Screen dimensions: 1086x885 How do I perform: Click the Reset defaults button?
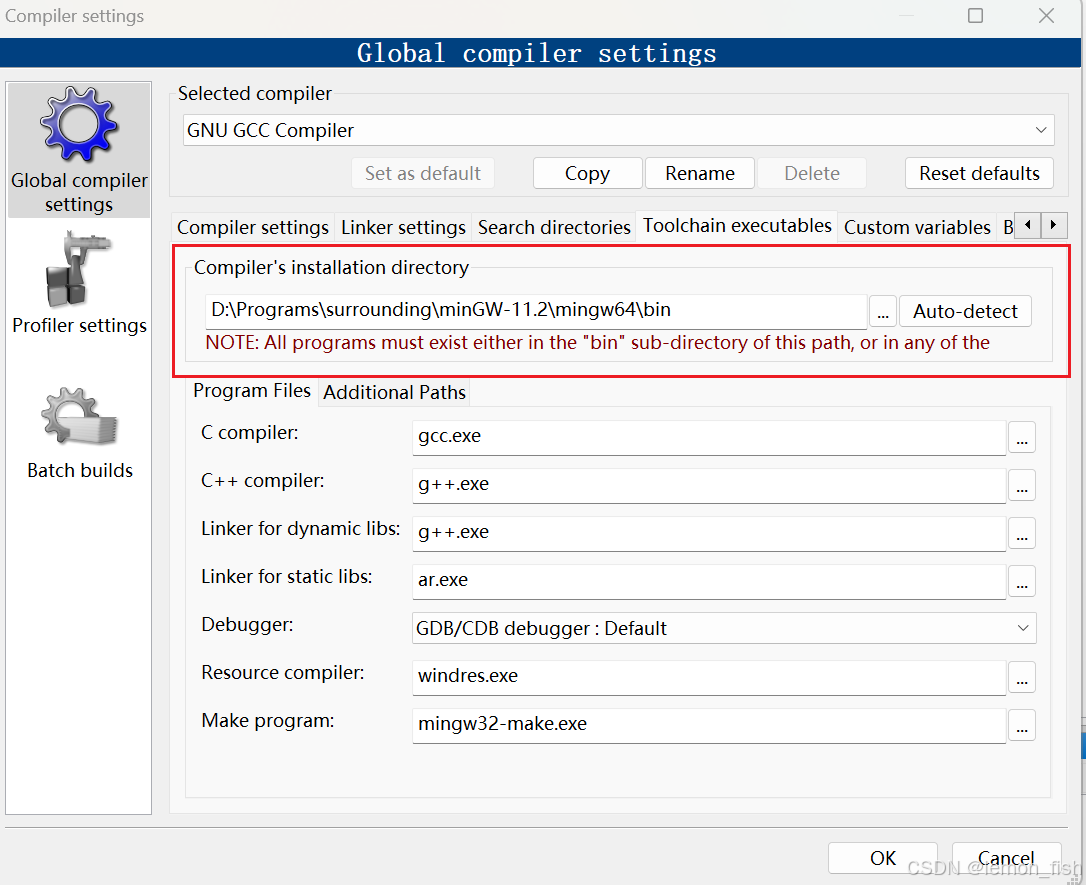pyautogui.click(x=979, y=173)
